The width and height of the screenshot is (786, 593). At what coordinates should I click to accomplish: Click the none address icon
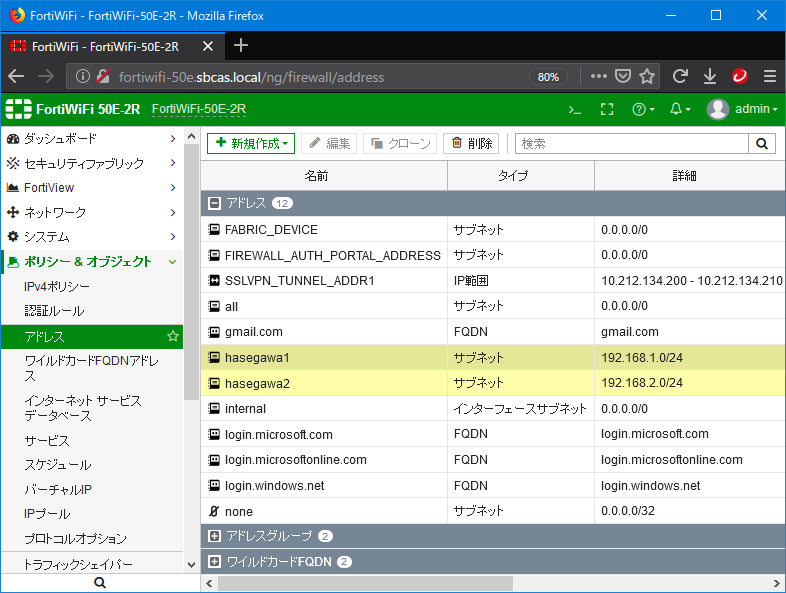click(x=214, y=511)
